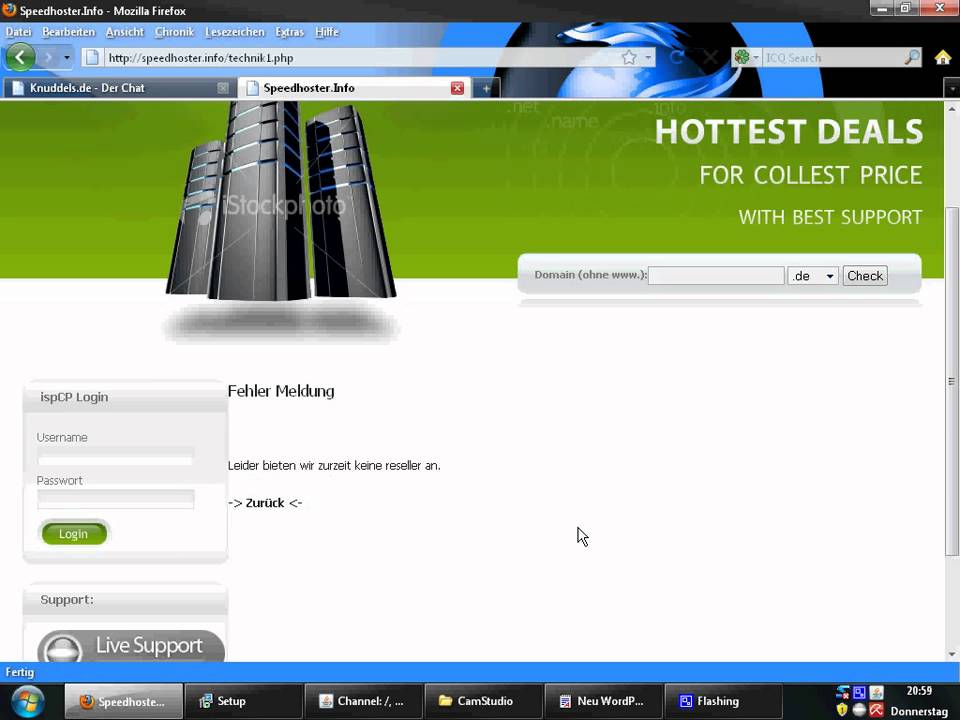Open the list all tabs dropdown
The width and height of the screenshot is (960, 720).
tap(952, 89)
